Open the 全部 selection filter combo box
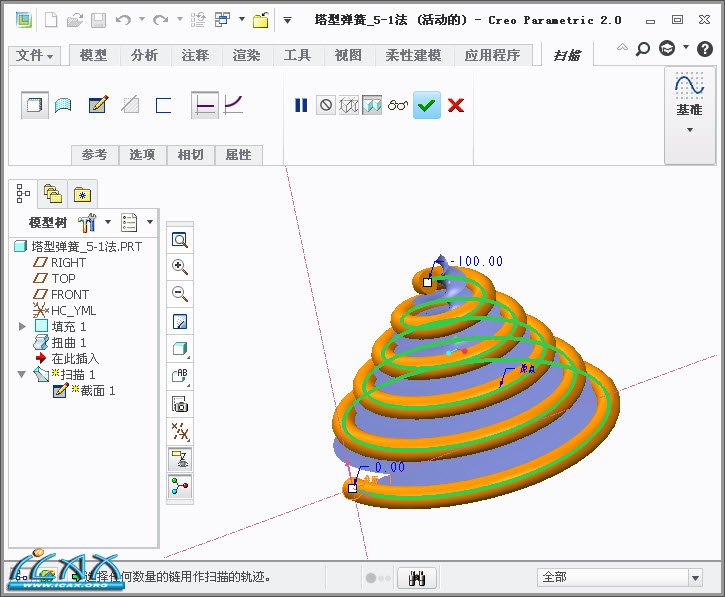 [x=620, y=577]
